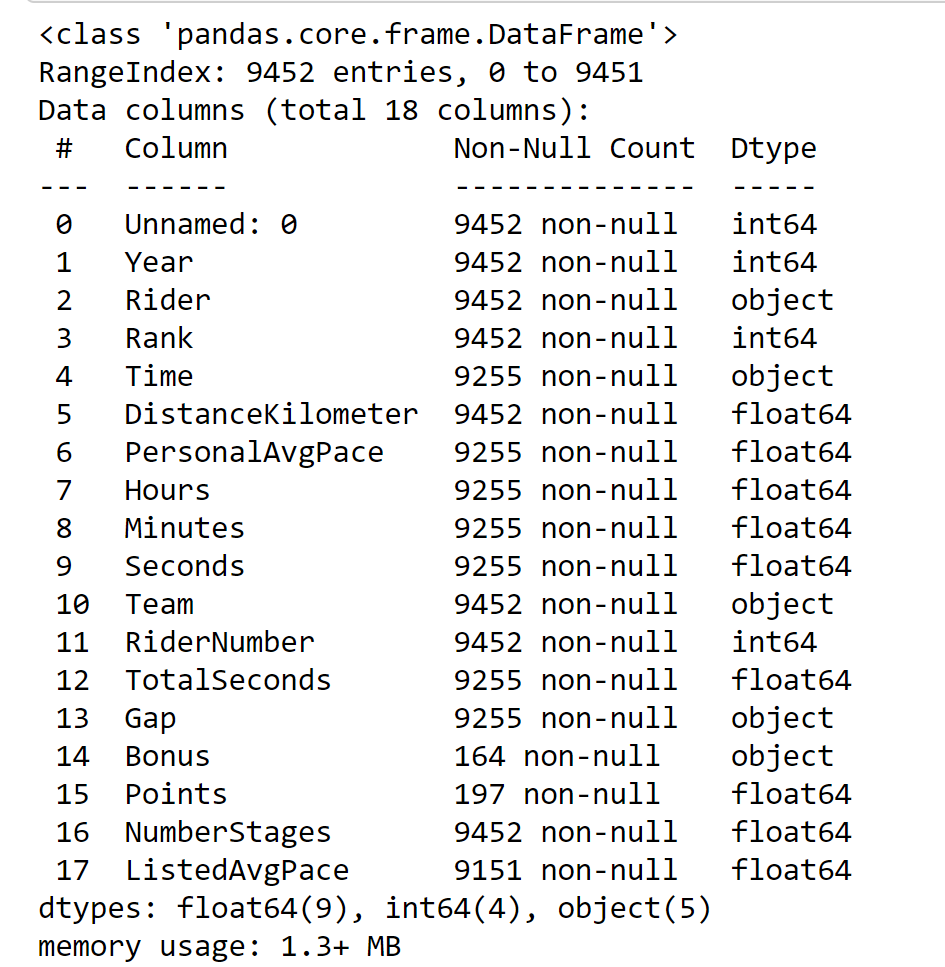Click the 'memory usage: 1.3+ MB' line
Viewport: 945px width, 967px height.
pos(219,946)
